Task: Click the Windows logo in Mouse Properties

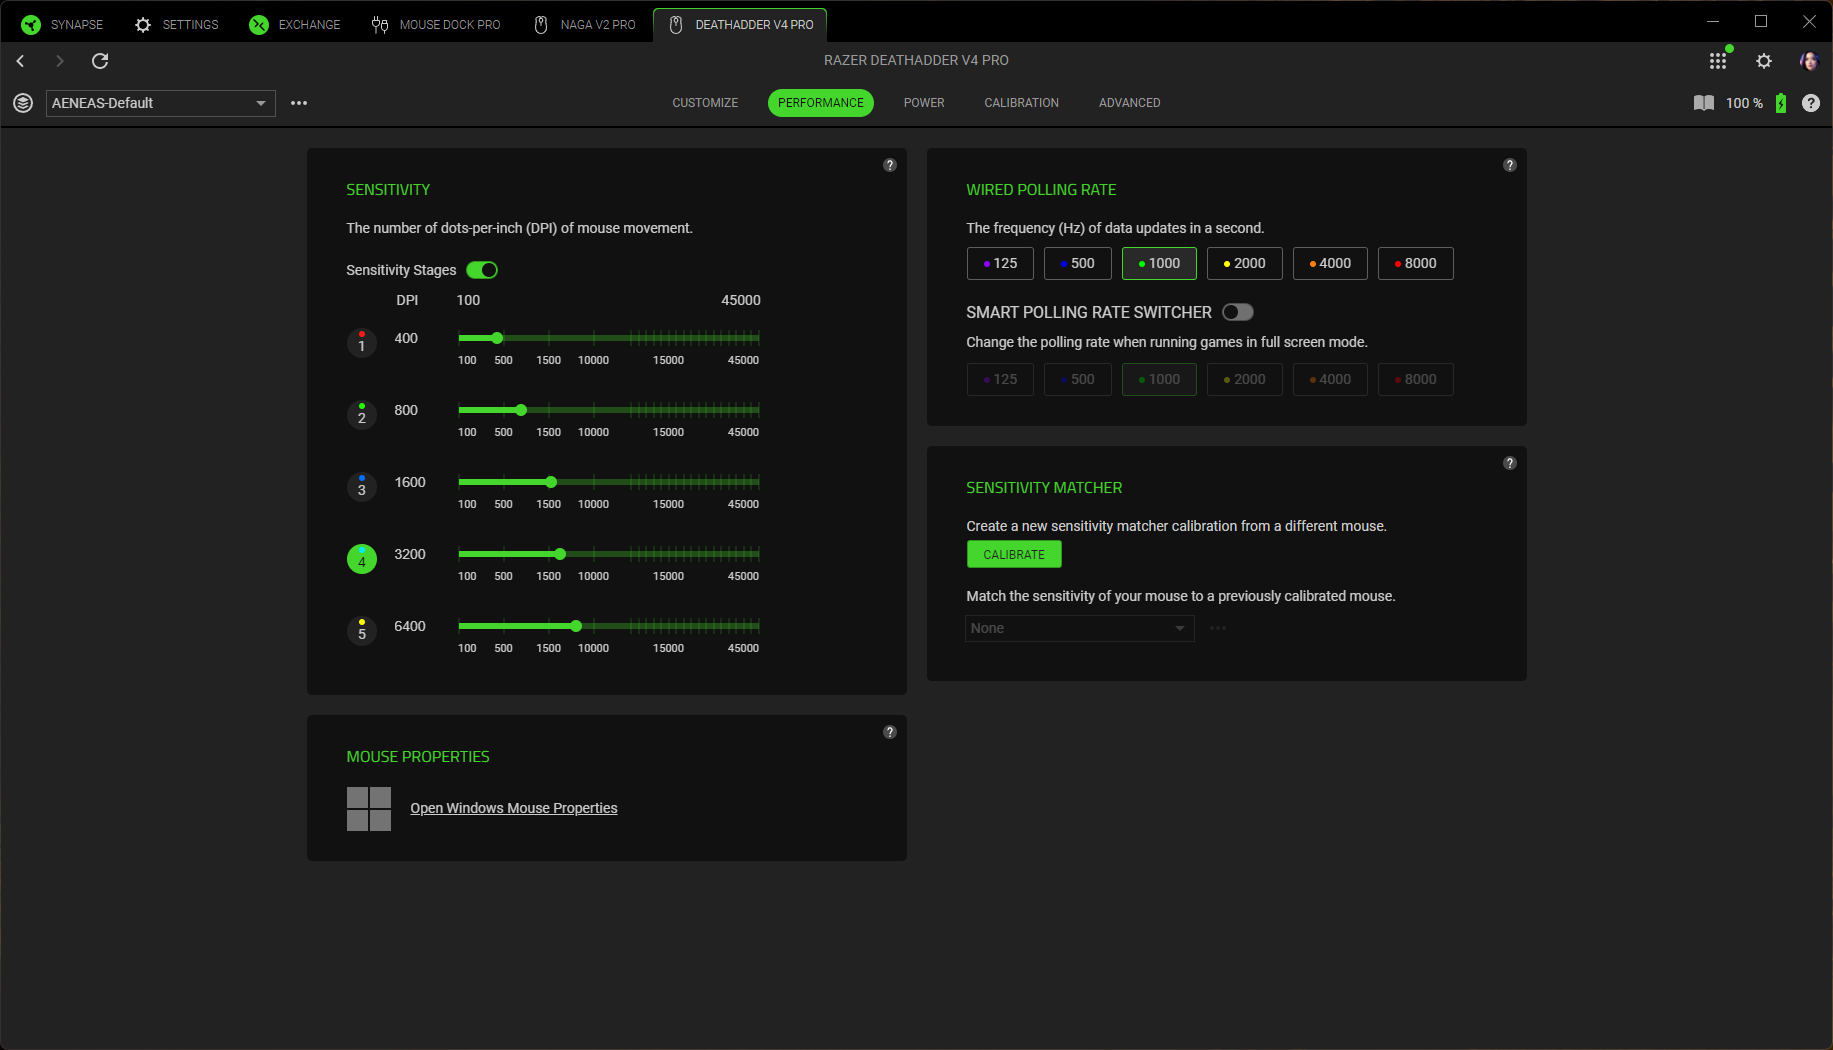Action: coord(369,809)
